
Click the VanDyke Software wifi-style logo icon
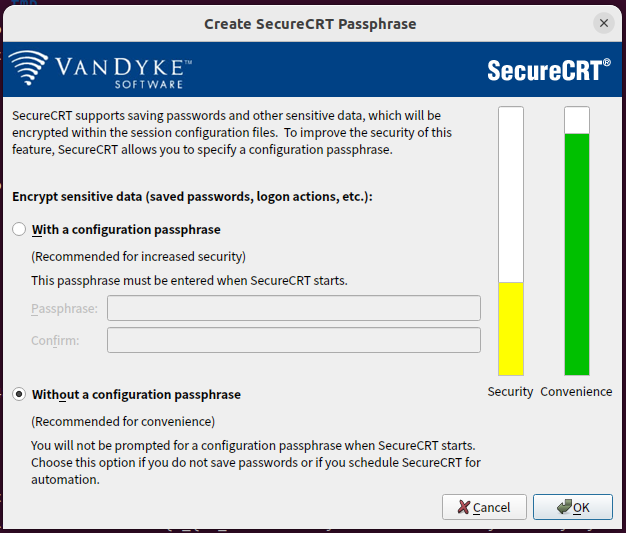(28, 68)
